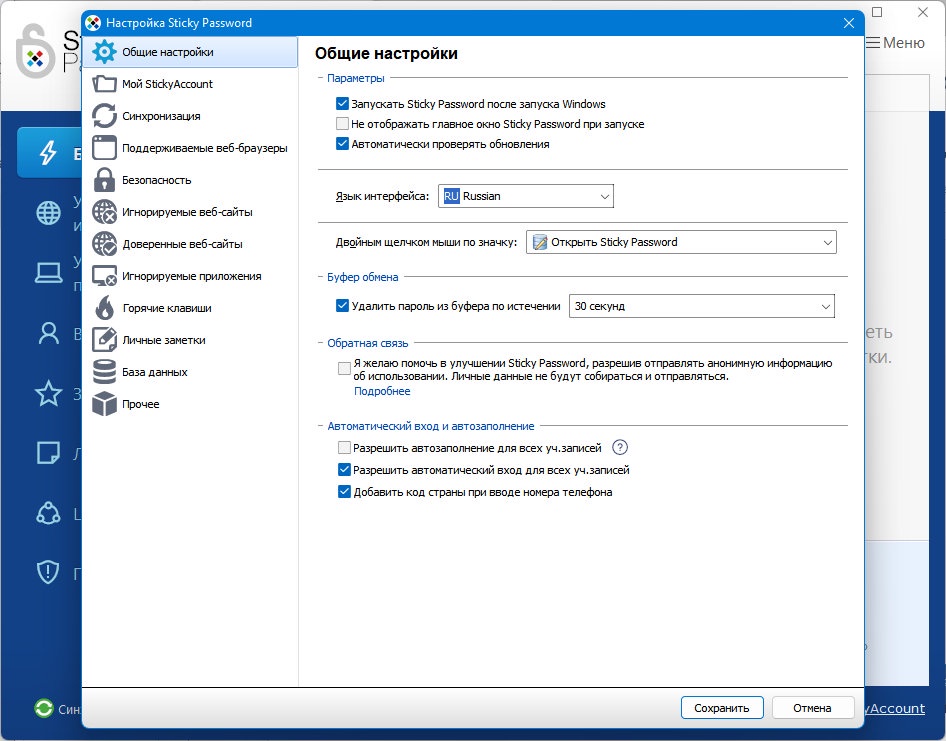Screen dimensions: 946x741
Task: Uncheck clearing password from clipboard
Action: pyautogui.click(x=340, y=305)
